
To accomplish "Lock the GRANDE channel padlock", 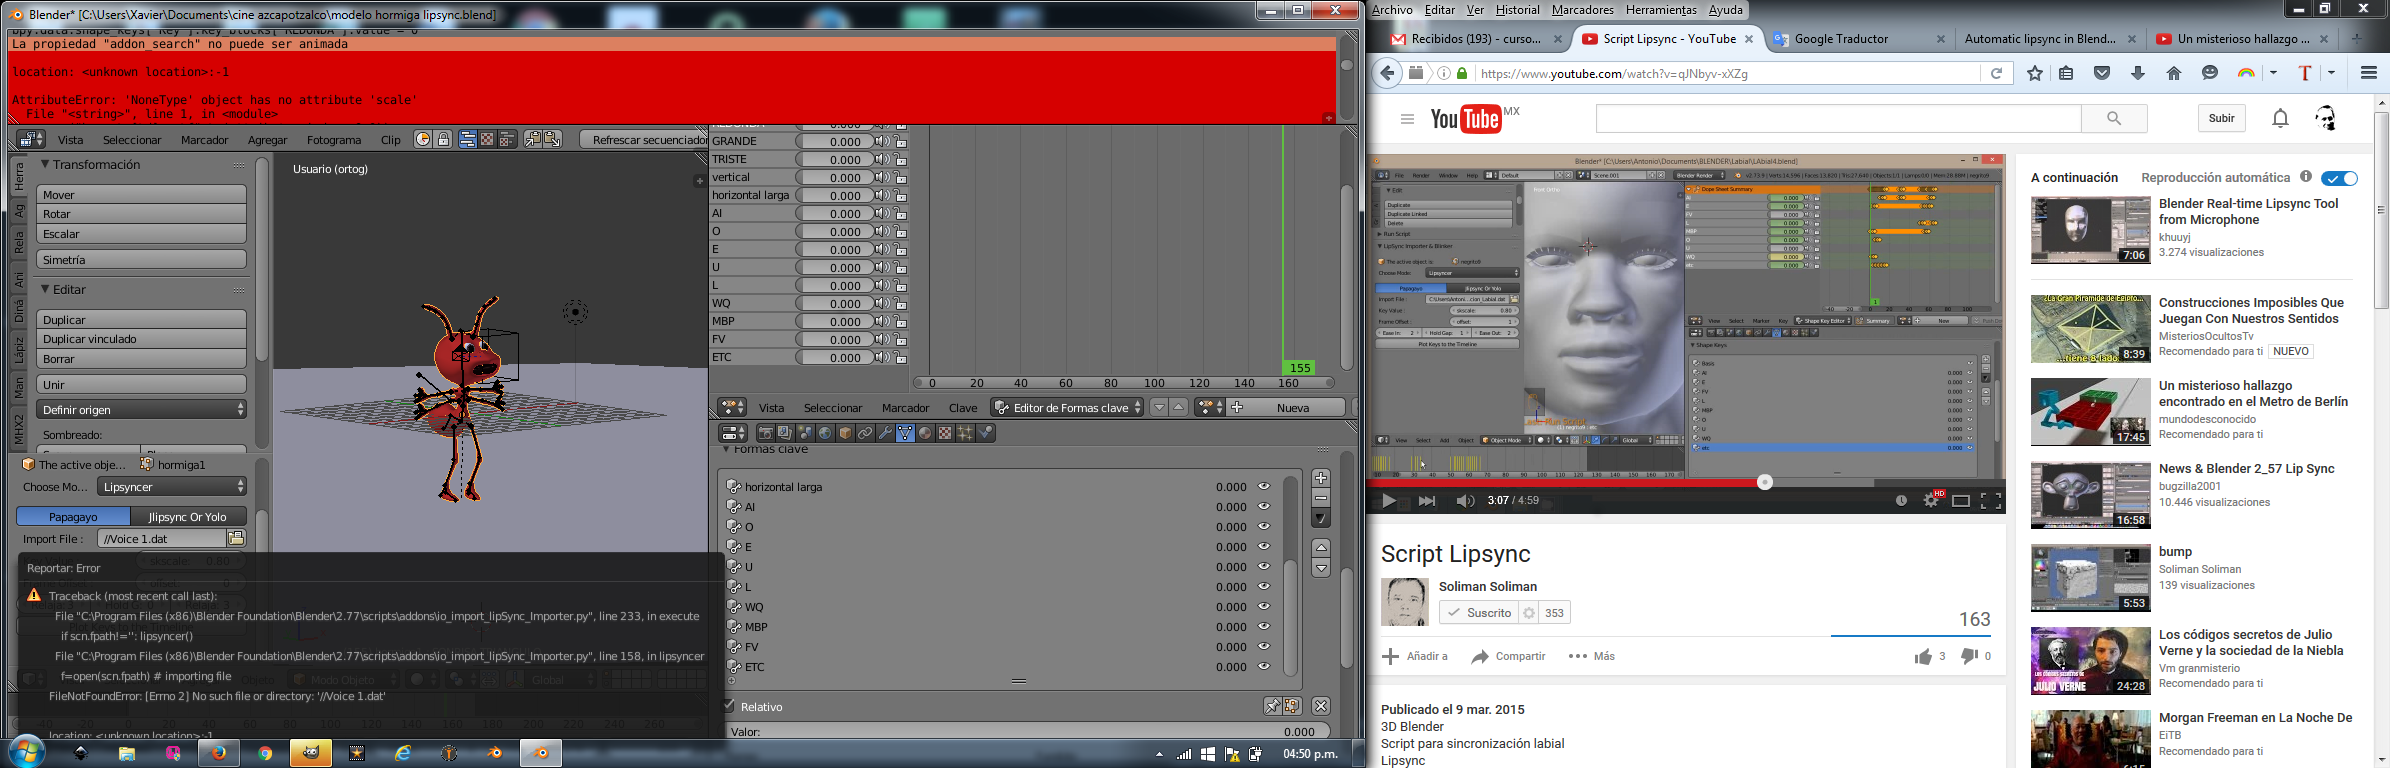I will 900,141.
